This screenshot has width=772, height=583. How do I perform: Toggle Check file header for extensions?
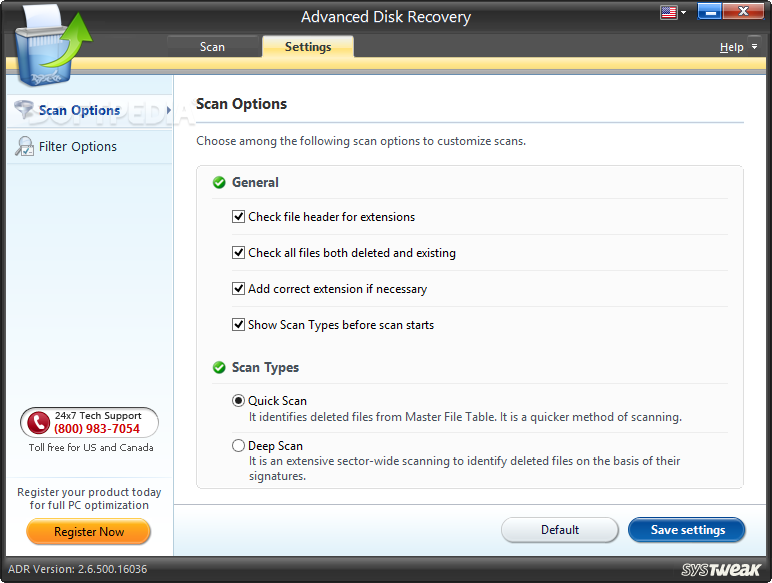click(x=238, y=217)
